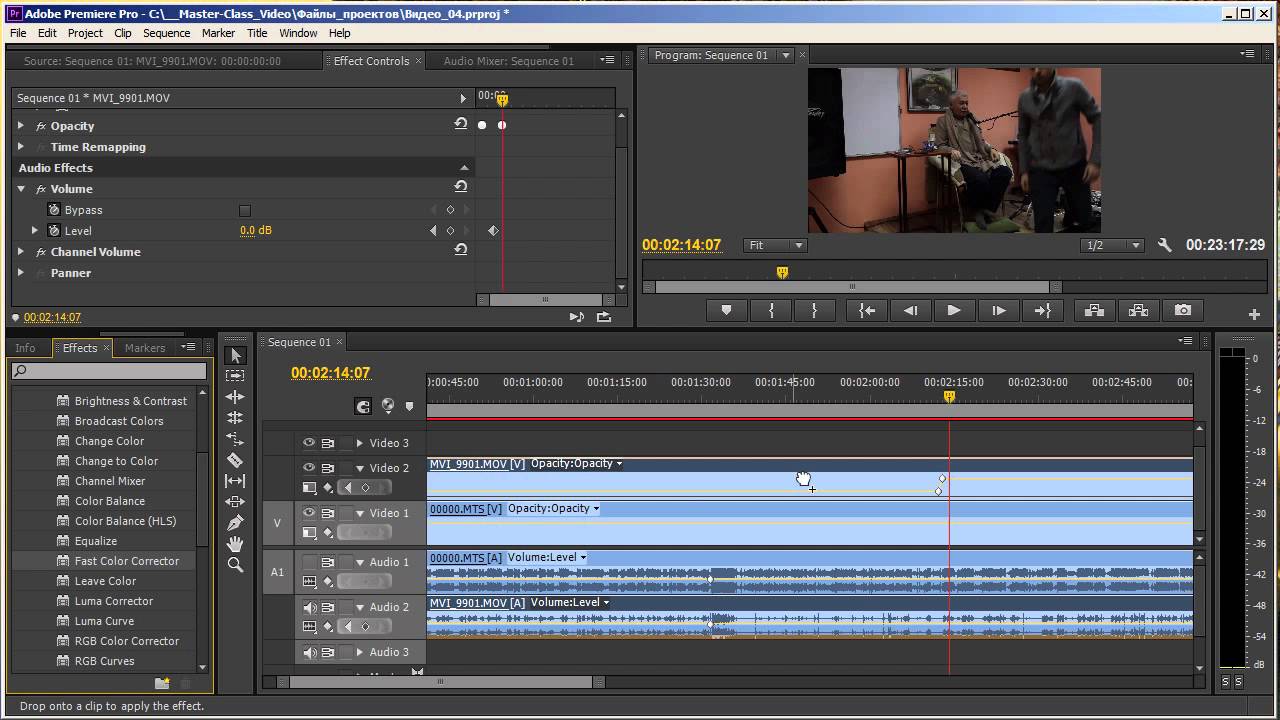Screen dimensions: 1280x720
Task: Mute the Audio 3 track speaker
Action: [309, 652]
